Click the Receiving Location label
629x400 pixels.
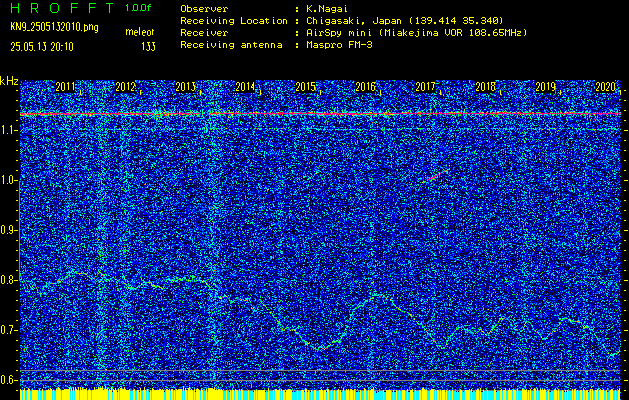point(234,20)
